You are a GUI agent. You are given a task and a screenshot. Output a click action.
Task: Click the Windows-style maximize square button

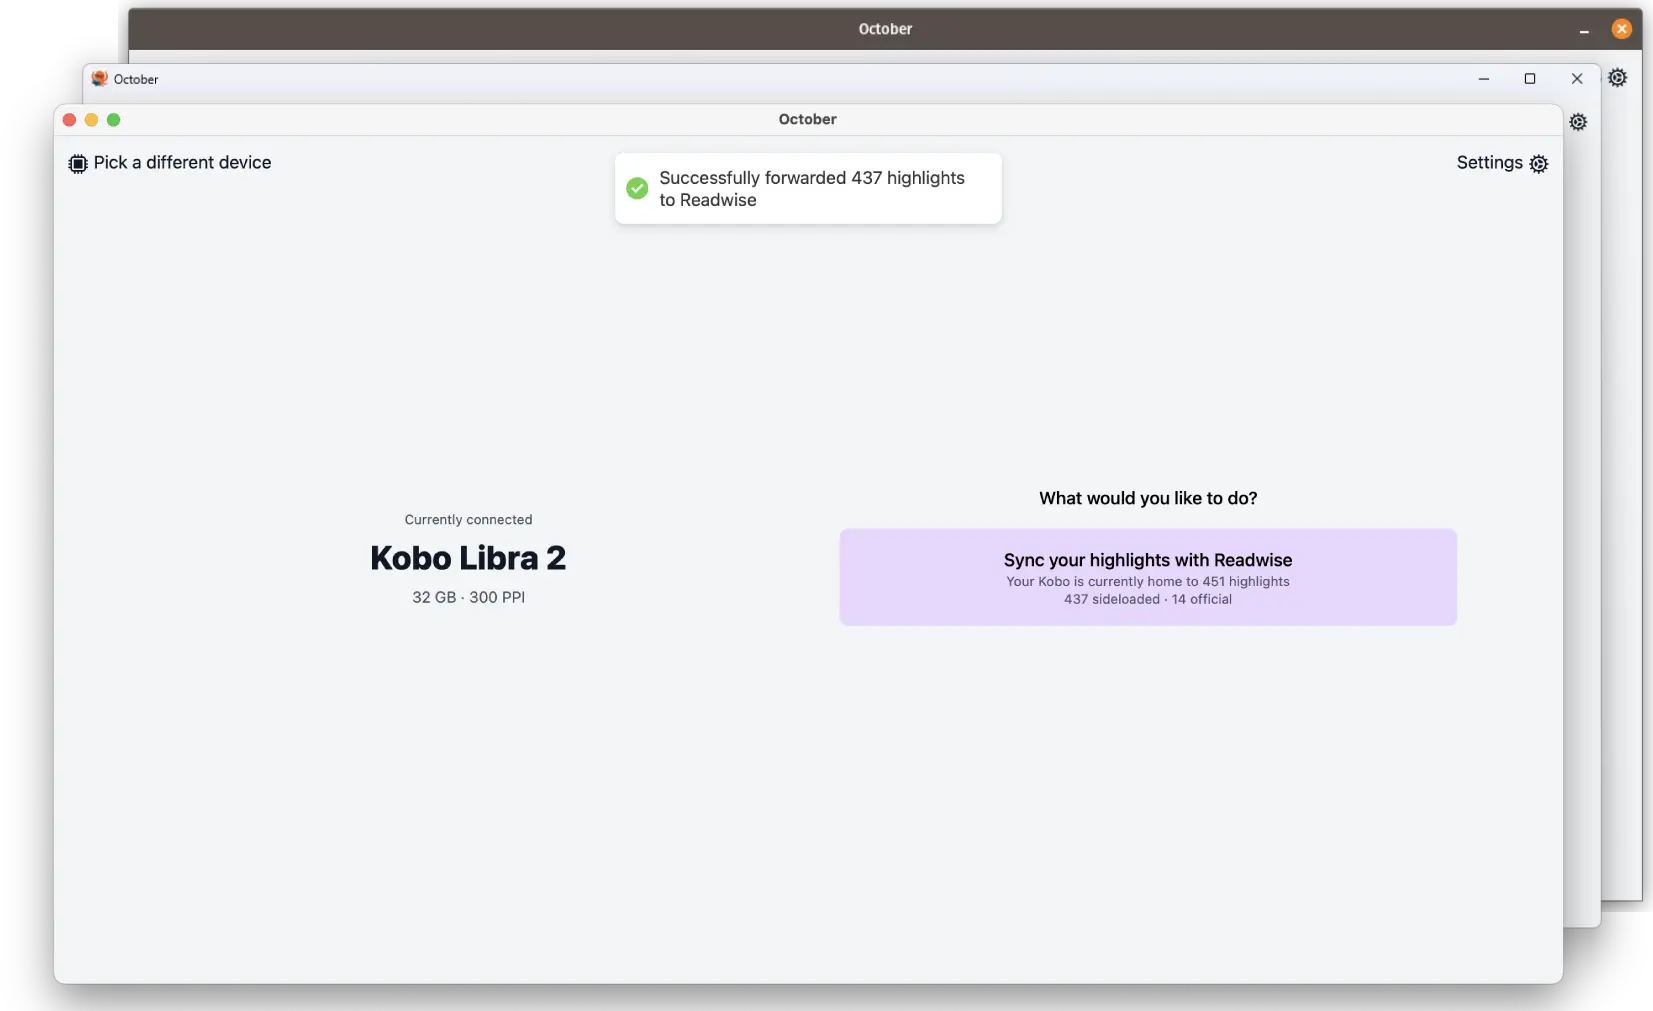1529,79
